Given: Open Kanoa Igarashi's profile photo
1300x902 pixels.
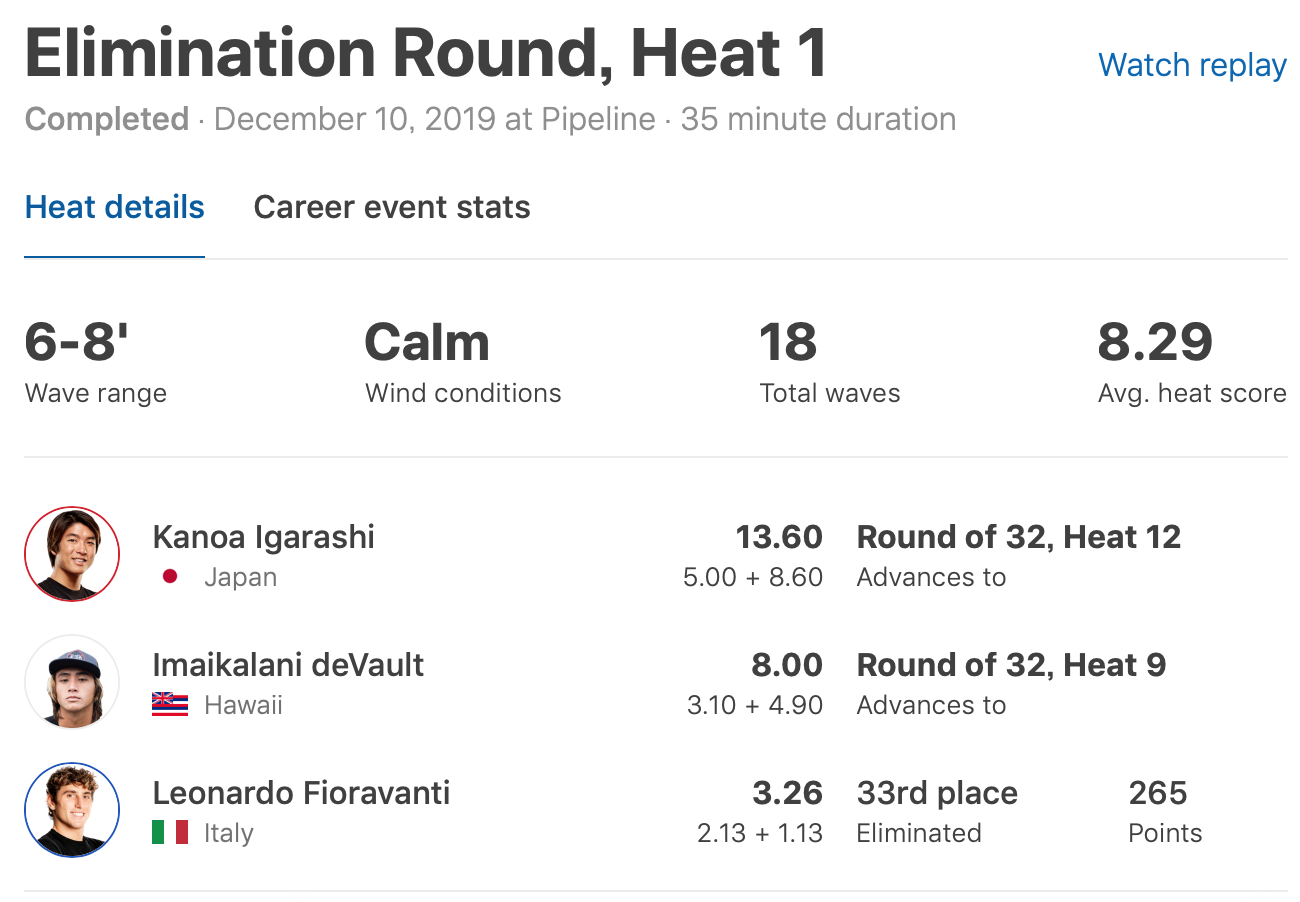Looking at the screenshot, I should [x=72, y=555].
